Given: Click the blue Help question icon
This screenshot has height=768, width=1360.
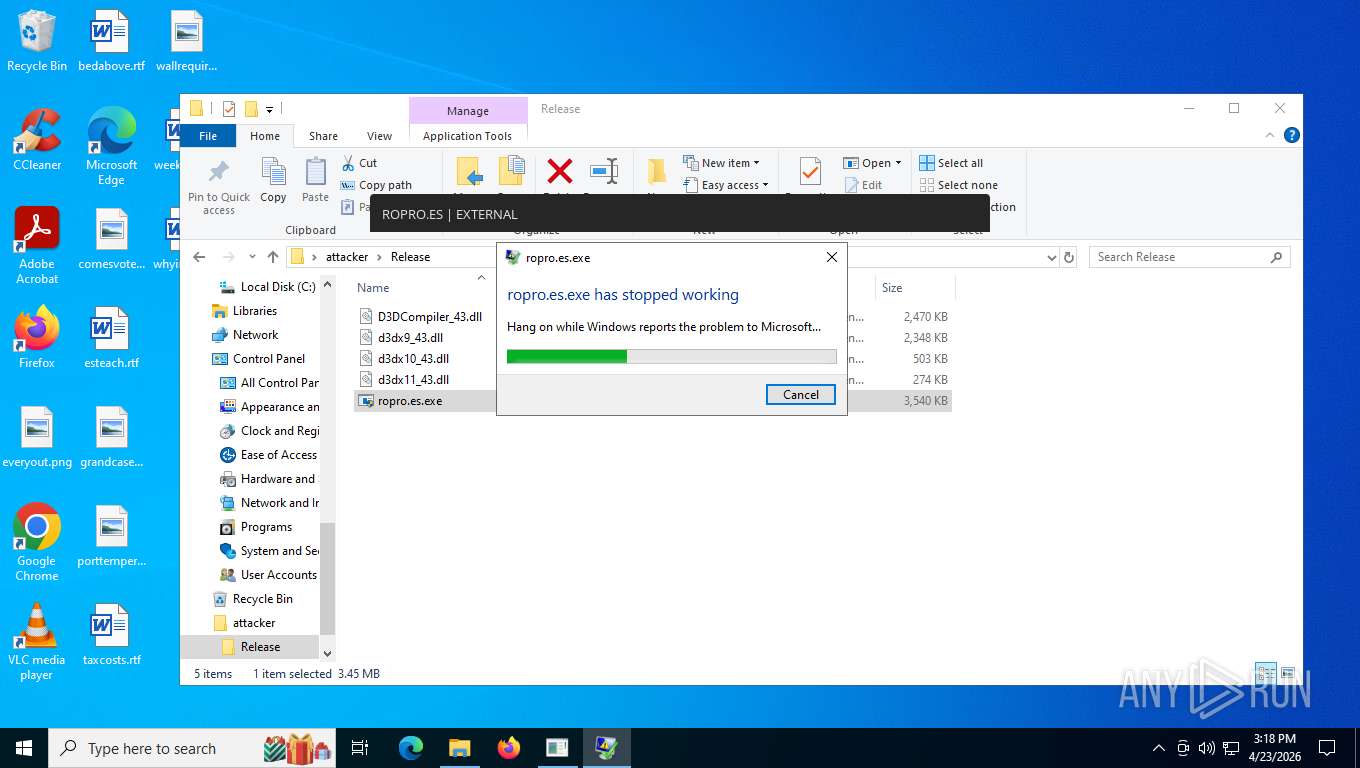Looking at the screenshot, I should click(x=1291, y=136).
